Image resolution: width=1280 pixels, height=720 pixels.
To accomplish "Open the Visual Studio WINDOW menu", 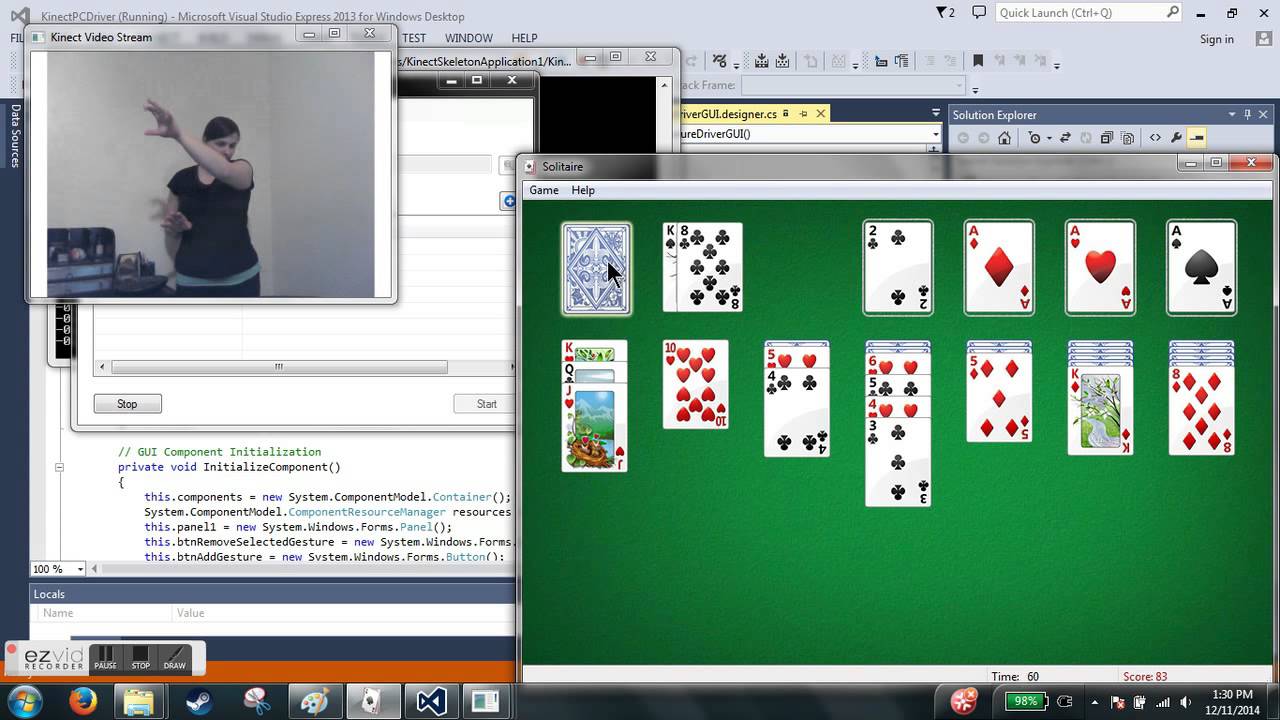I will (x=468, y=38).
